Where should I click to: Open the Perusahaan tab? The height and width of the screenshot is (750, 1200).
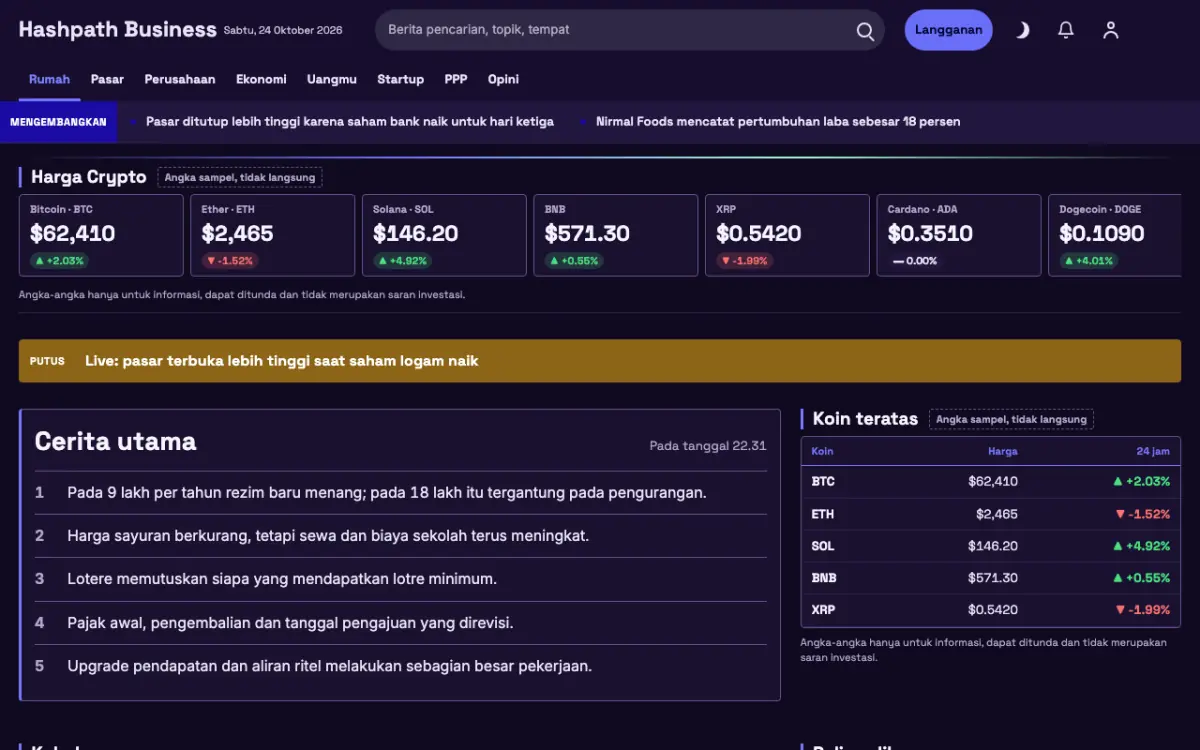pos(180,79)
